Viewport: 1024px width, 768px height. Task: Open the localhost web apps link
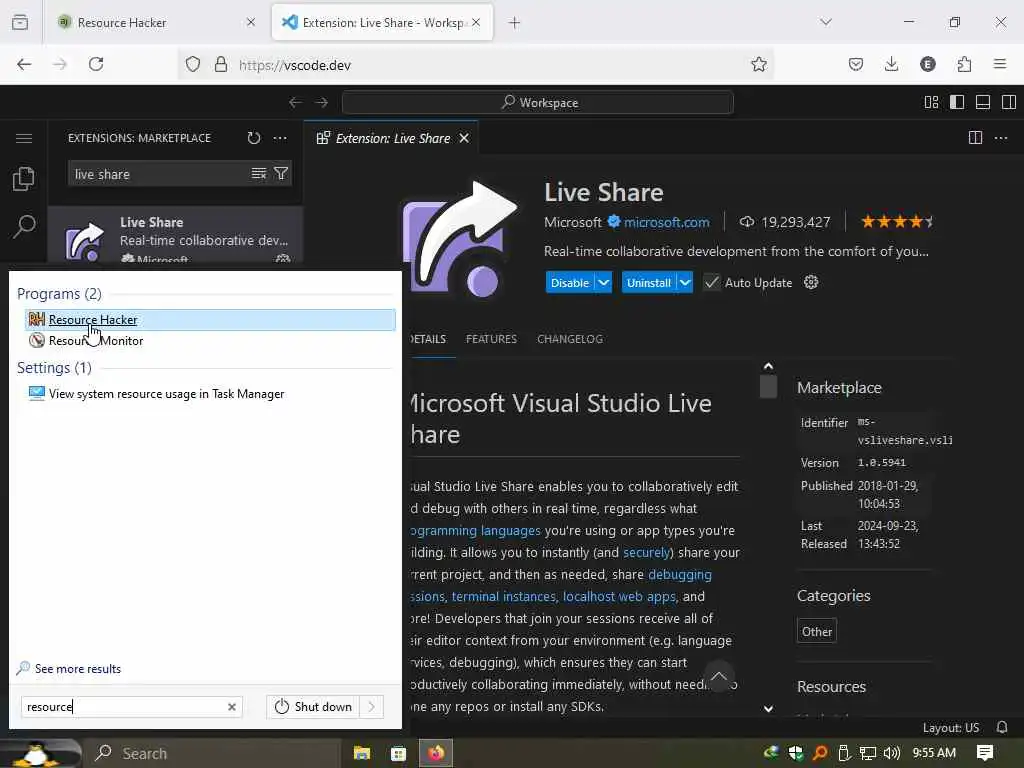[619, 596]
